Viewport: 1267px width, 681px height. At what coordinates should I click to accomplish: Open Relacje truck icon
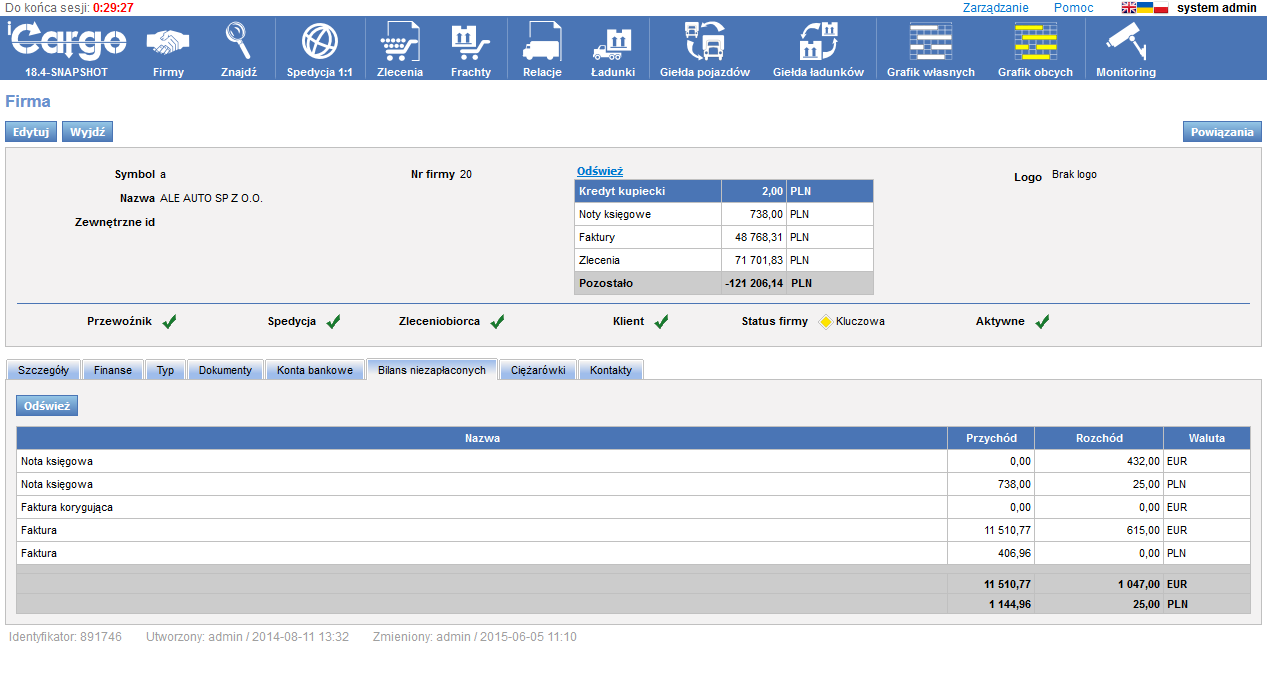click(542, 43)
